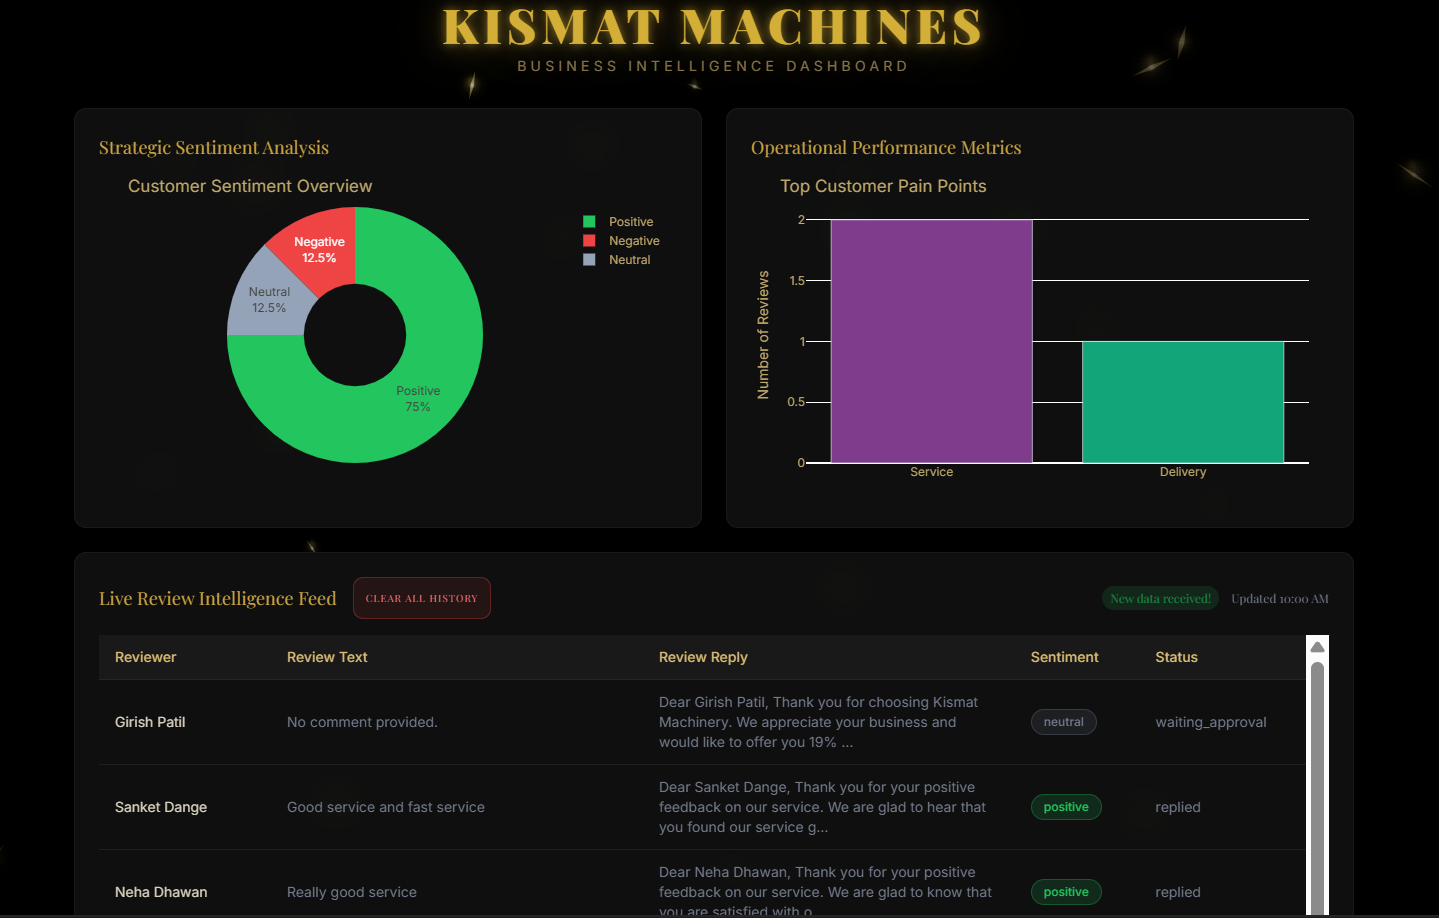The image size is (1439, 918).
Task: Select reviewer name Girish Patil
Action: click(x=150, y=722)
